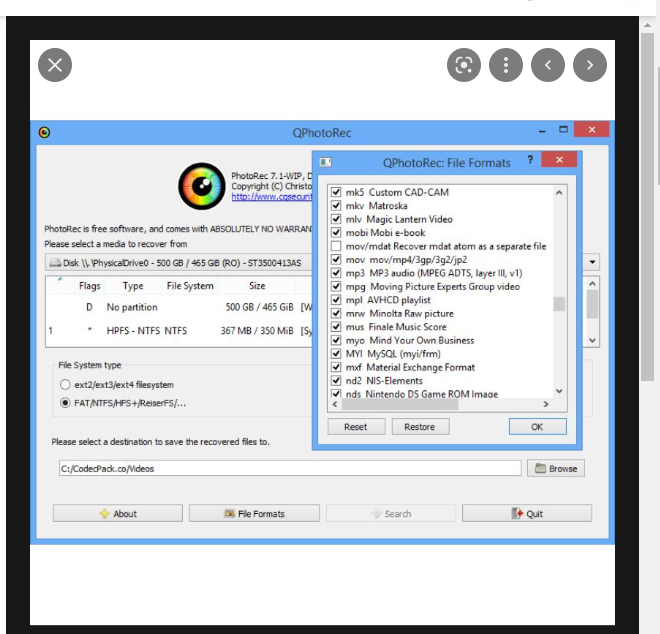This screenshot has width=660, height=634.
Task: Uncheck MYI MySQL format
Action: tap(335, 354)
